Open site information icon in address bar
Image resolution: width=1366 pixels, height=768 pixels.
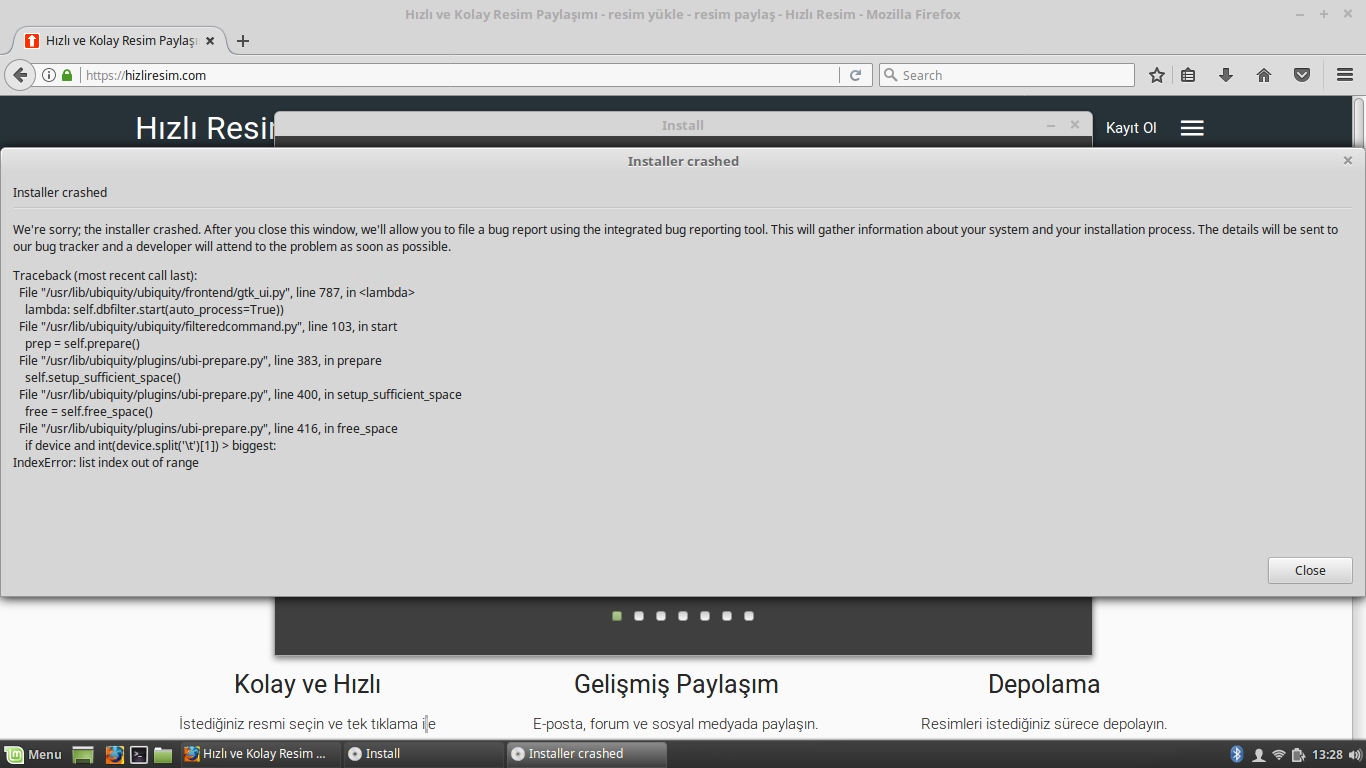(x=49, y=75)
